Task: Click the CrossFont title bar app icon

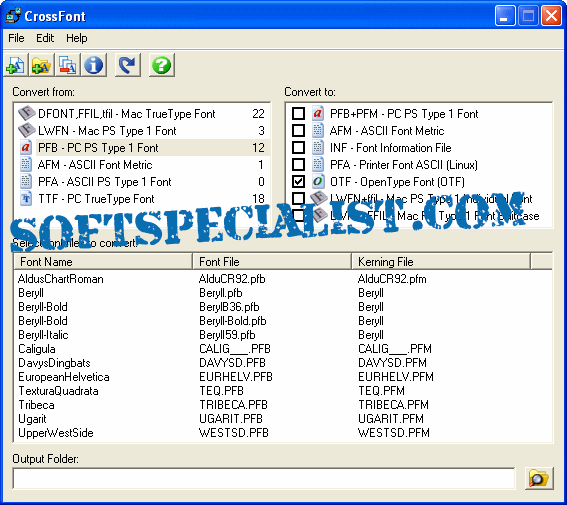Action: 13,16
